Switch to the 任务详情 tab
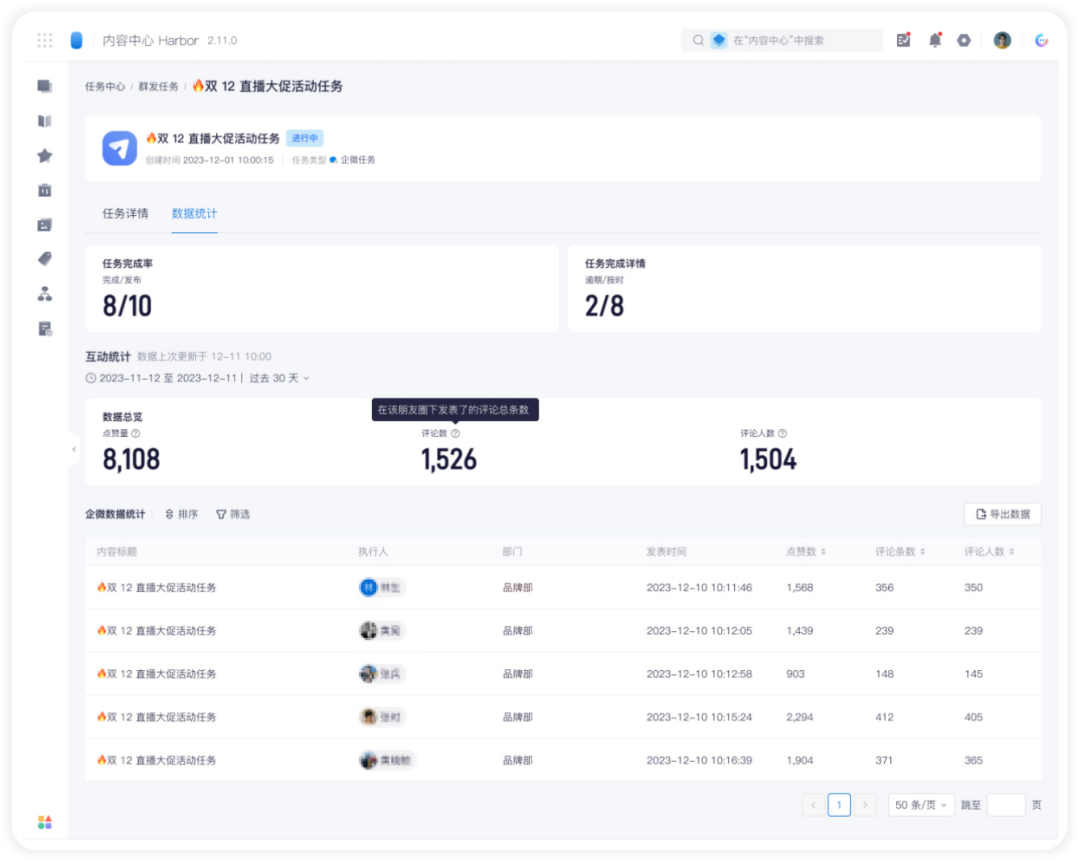The width and height of the screenshot is (1080, 862). pyautogui.click(x=125, y=214)
